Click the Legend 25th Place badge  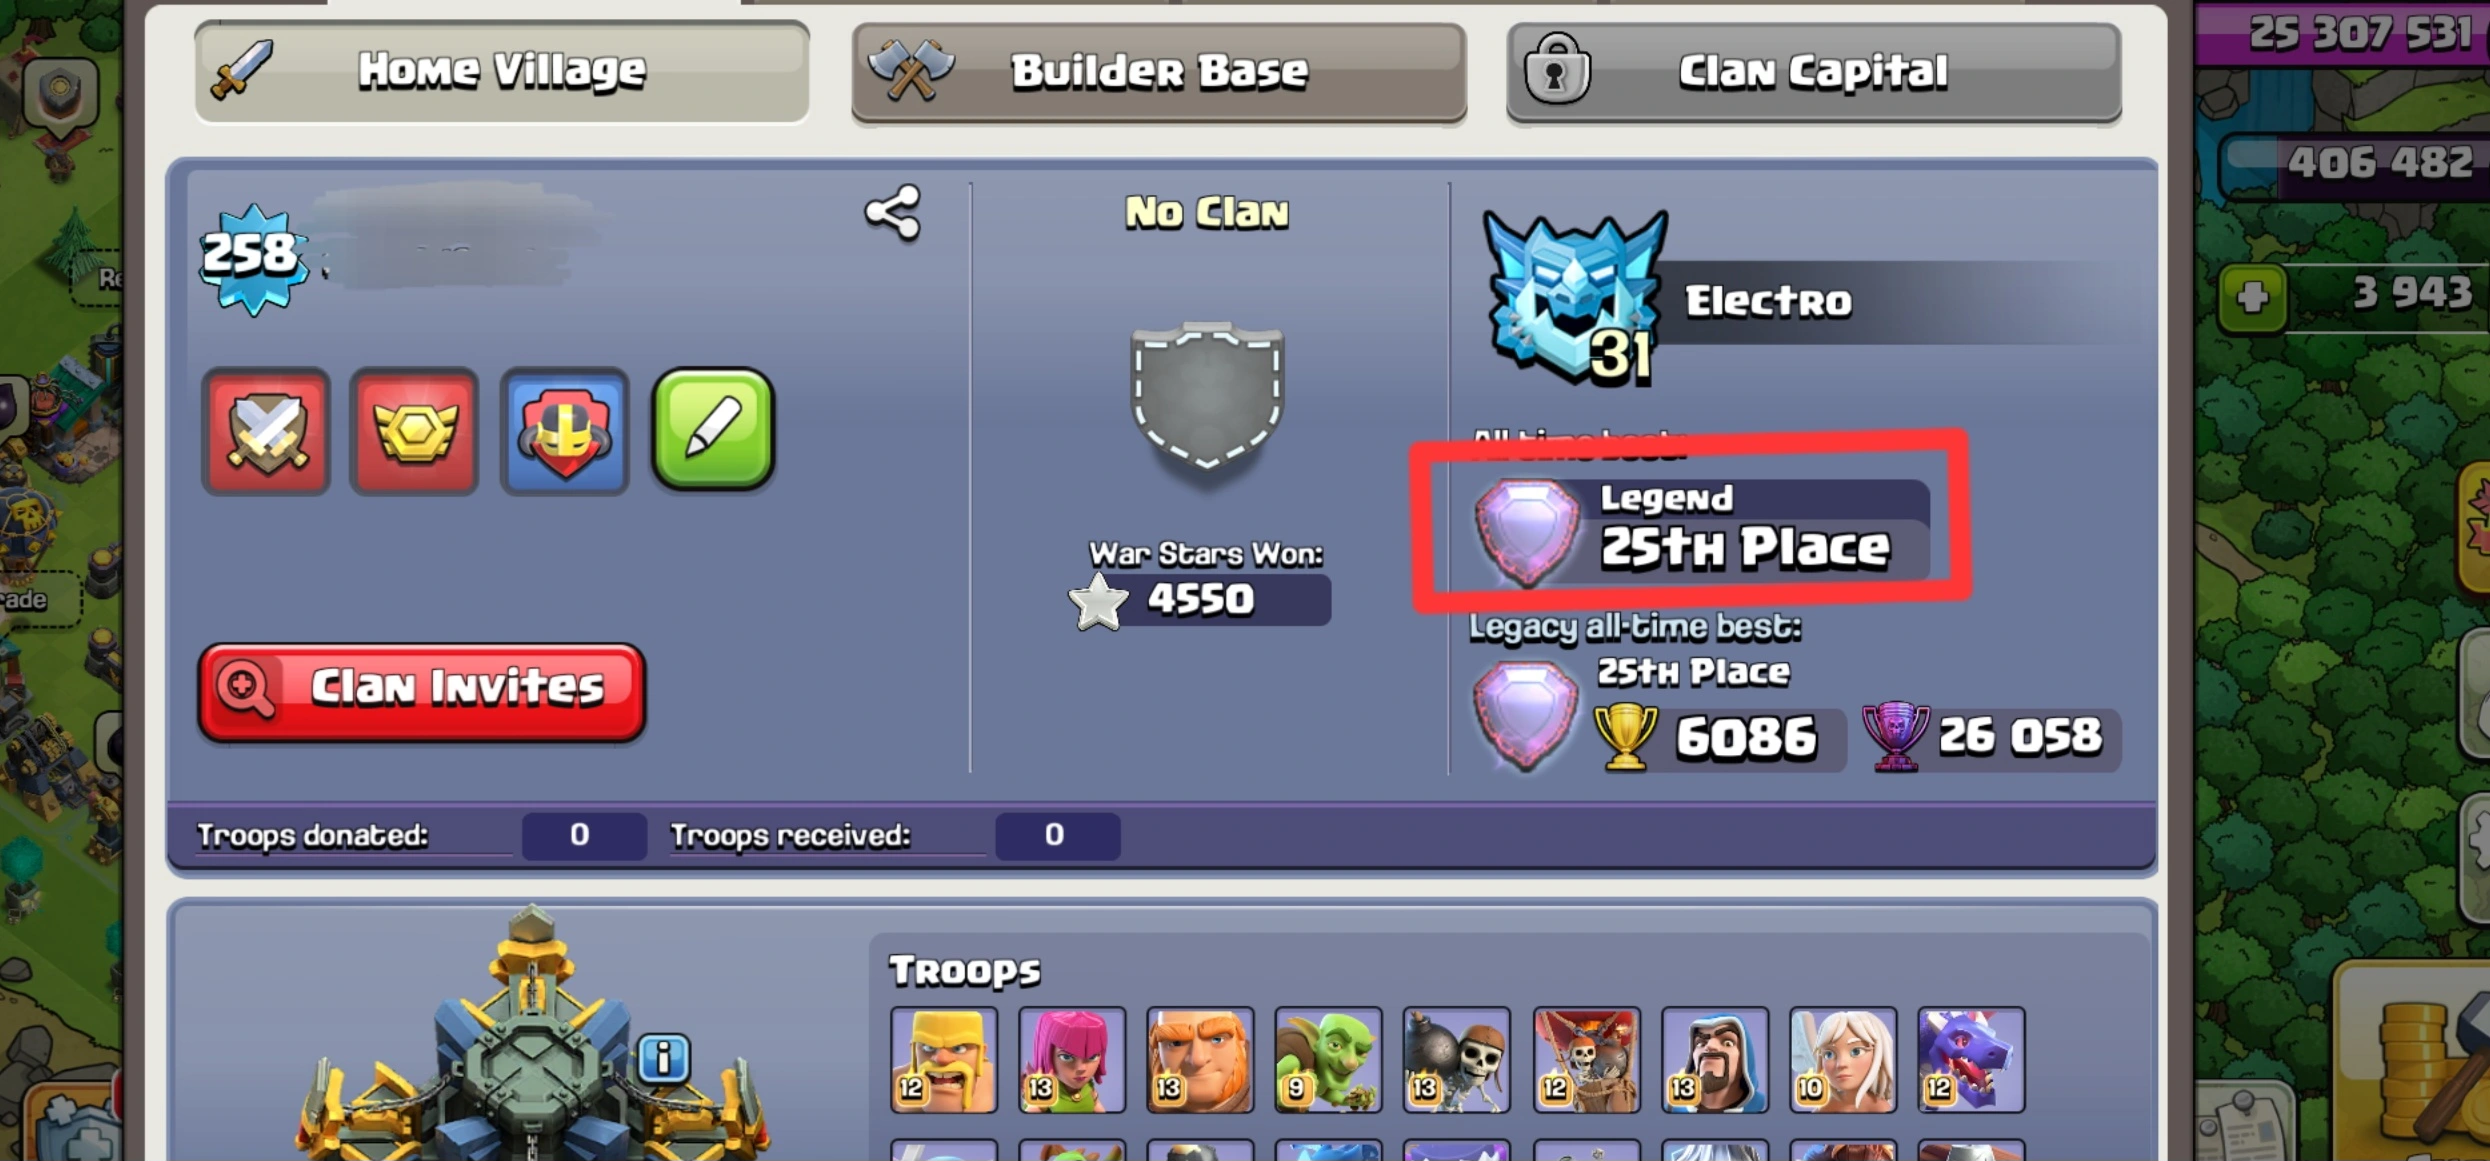click(1699, 529)
